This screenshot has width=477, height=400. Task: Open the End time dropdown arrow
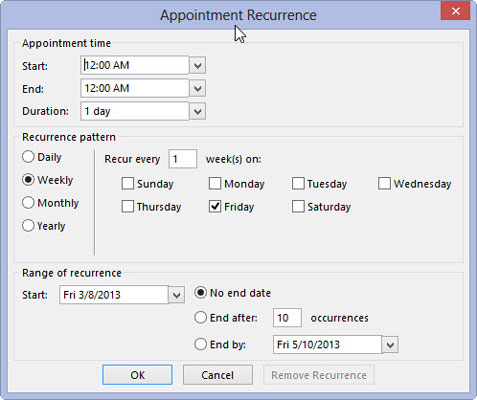(x=197, y=88)
